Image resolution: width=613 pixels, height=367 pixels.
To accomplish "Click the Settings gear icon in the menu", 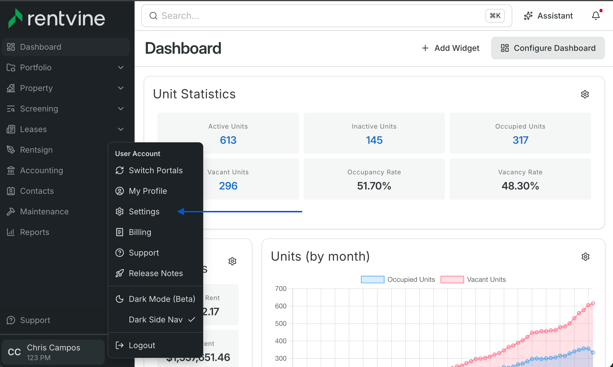I will click(x=120, y=211).
